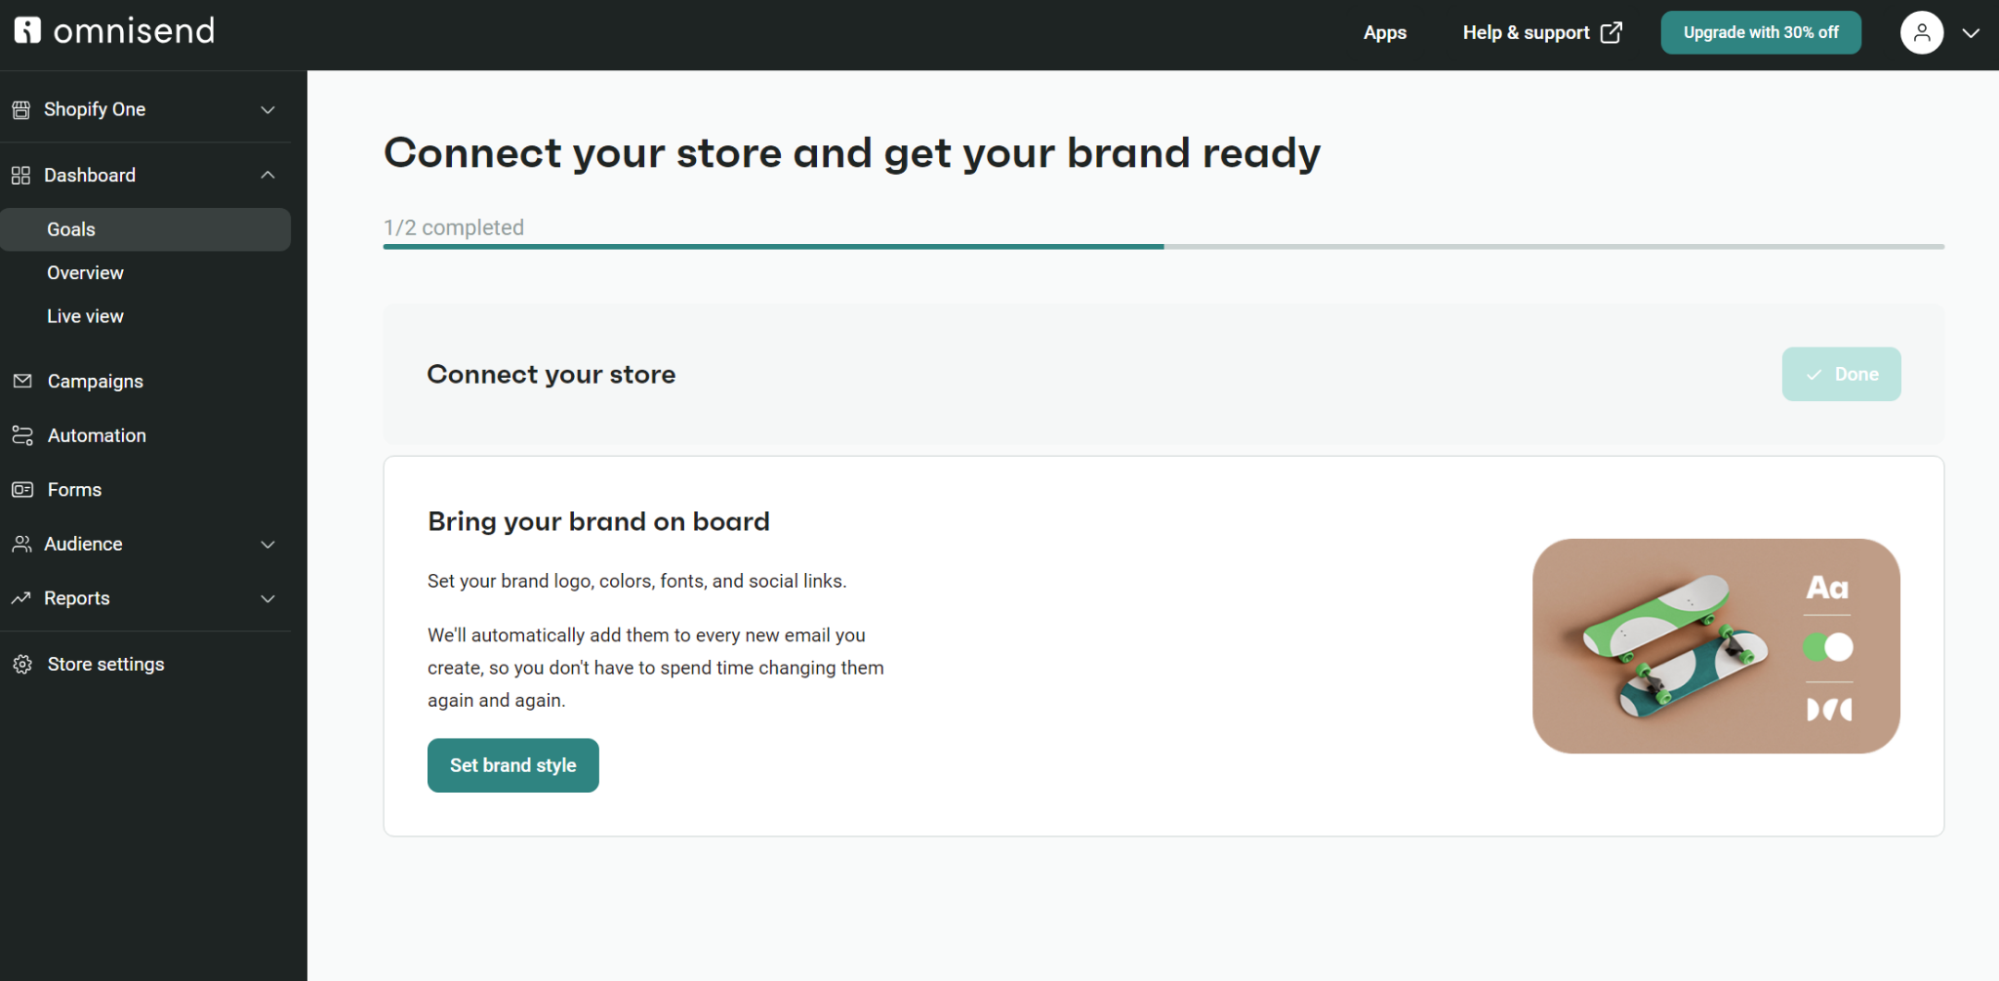Click the omnisend logo
1999x981 pixels.
113,31
